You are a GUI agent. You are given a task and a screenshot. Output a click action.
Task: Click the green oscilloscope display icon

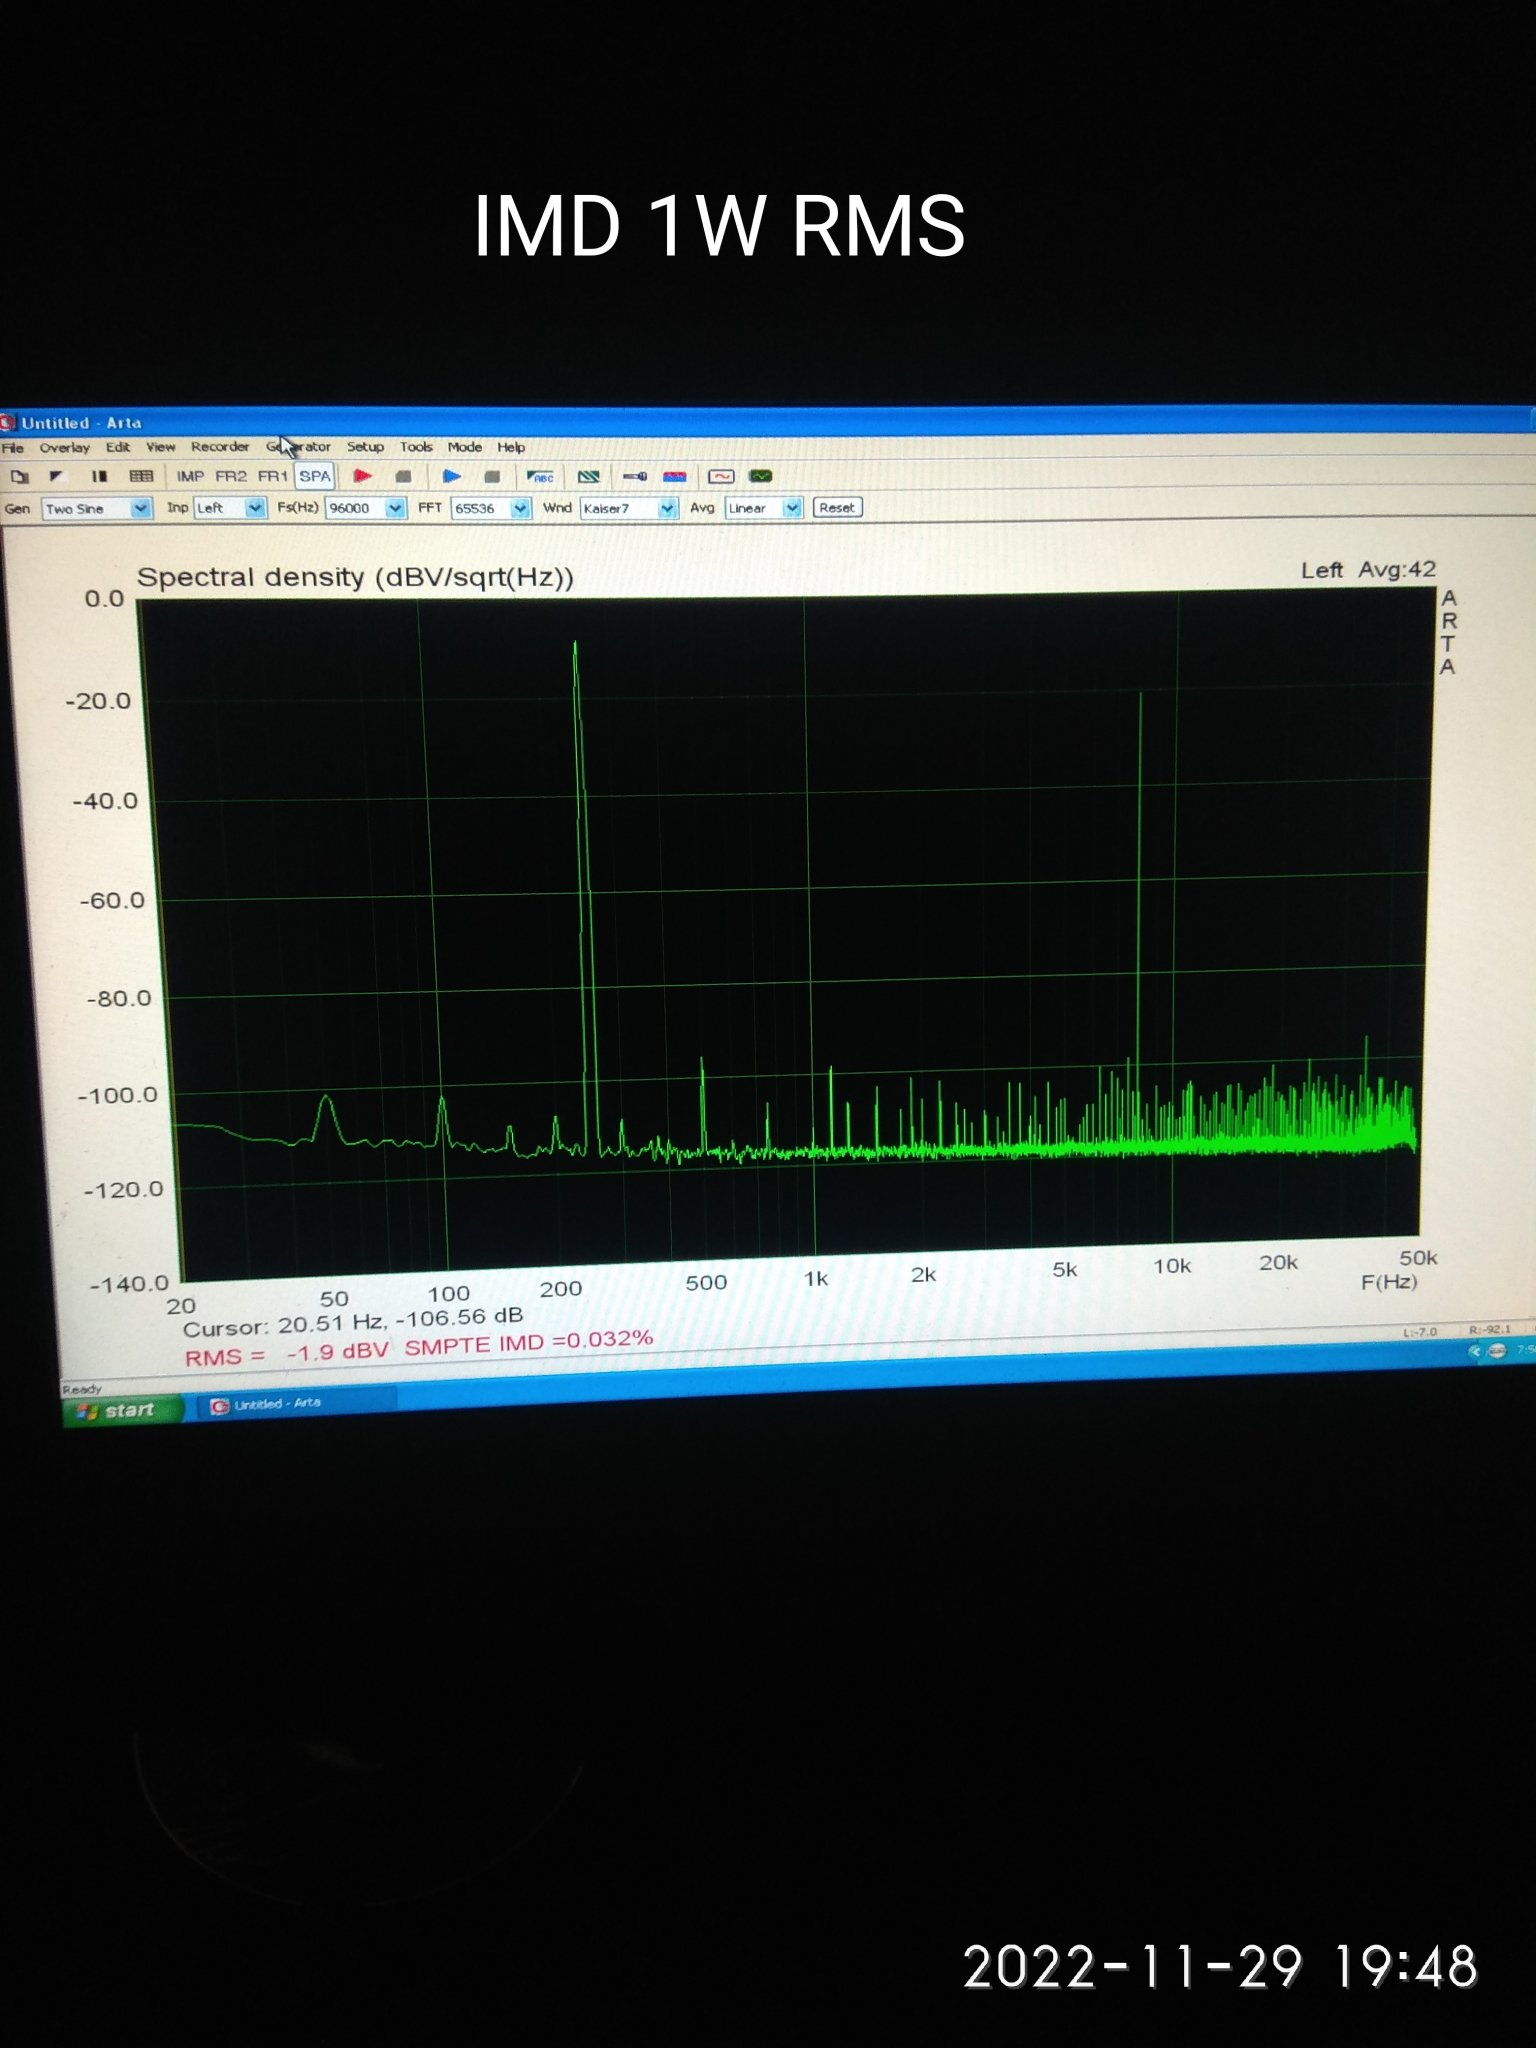pos(761,477)
